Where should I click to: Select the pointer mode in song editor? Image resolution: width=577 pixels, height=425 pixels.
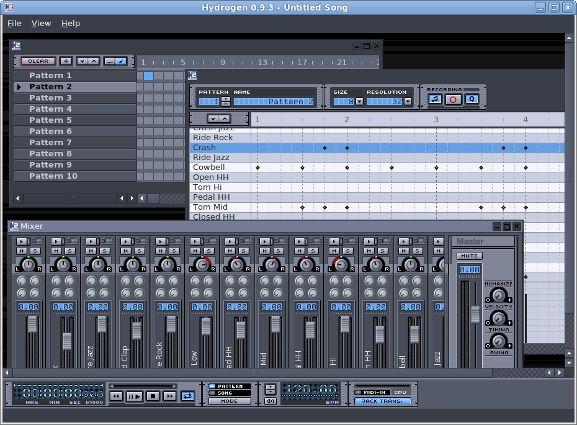109,61
